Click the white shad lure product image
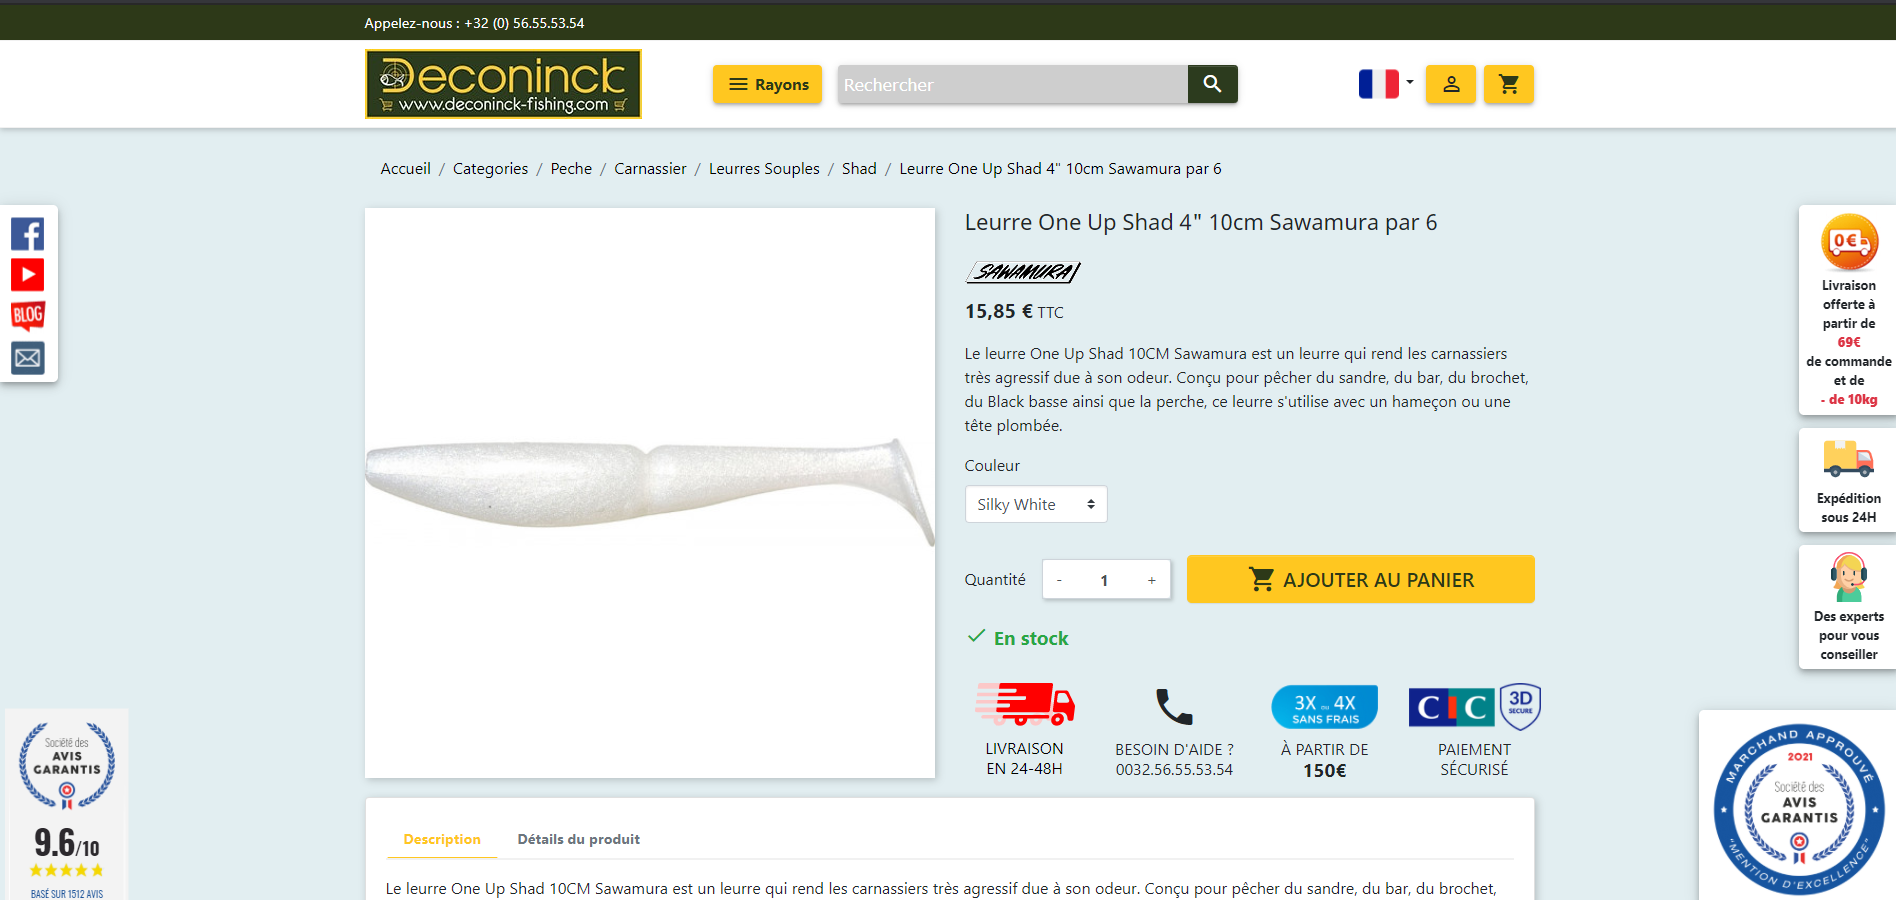Image resolution: width=1896 pixels, height=900 pixels. tap(650, 493)
